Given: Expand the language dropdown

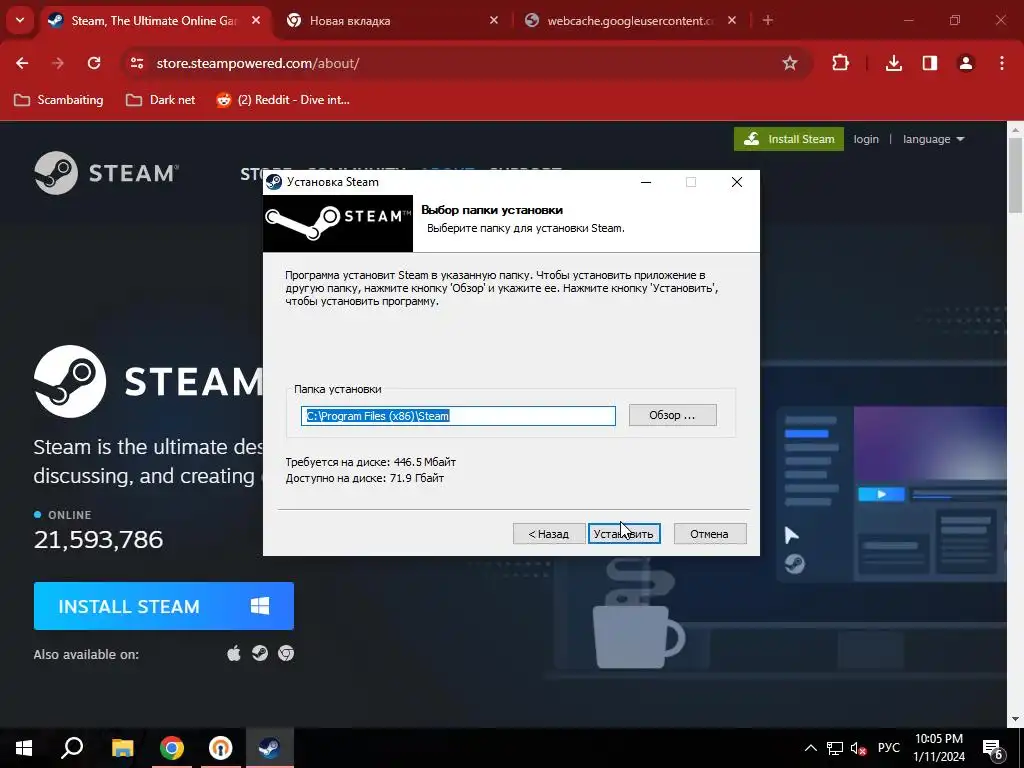Looking at the screenshot, I should click(933, 139).
